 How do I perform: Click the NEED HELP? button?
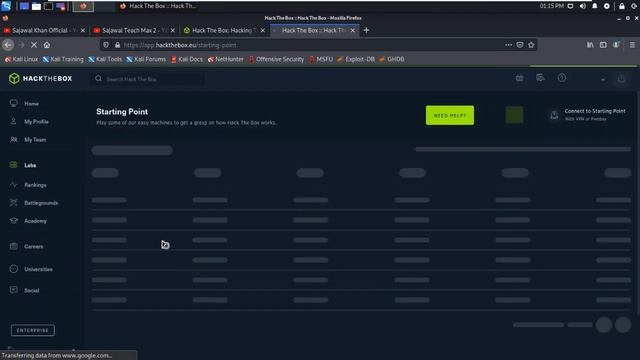tap(450, 116)
